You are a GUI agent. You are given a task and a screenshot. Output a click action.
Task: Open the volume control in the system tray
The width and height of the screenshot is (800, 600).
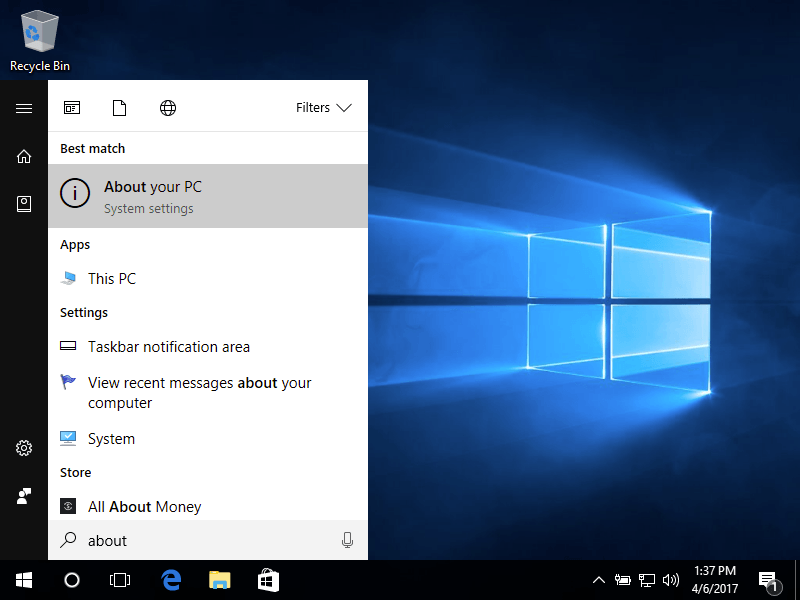pos(672,579)
